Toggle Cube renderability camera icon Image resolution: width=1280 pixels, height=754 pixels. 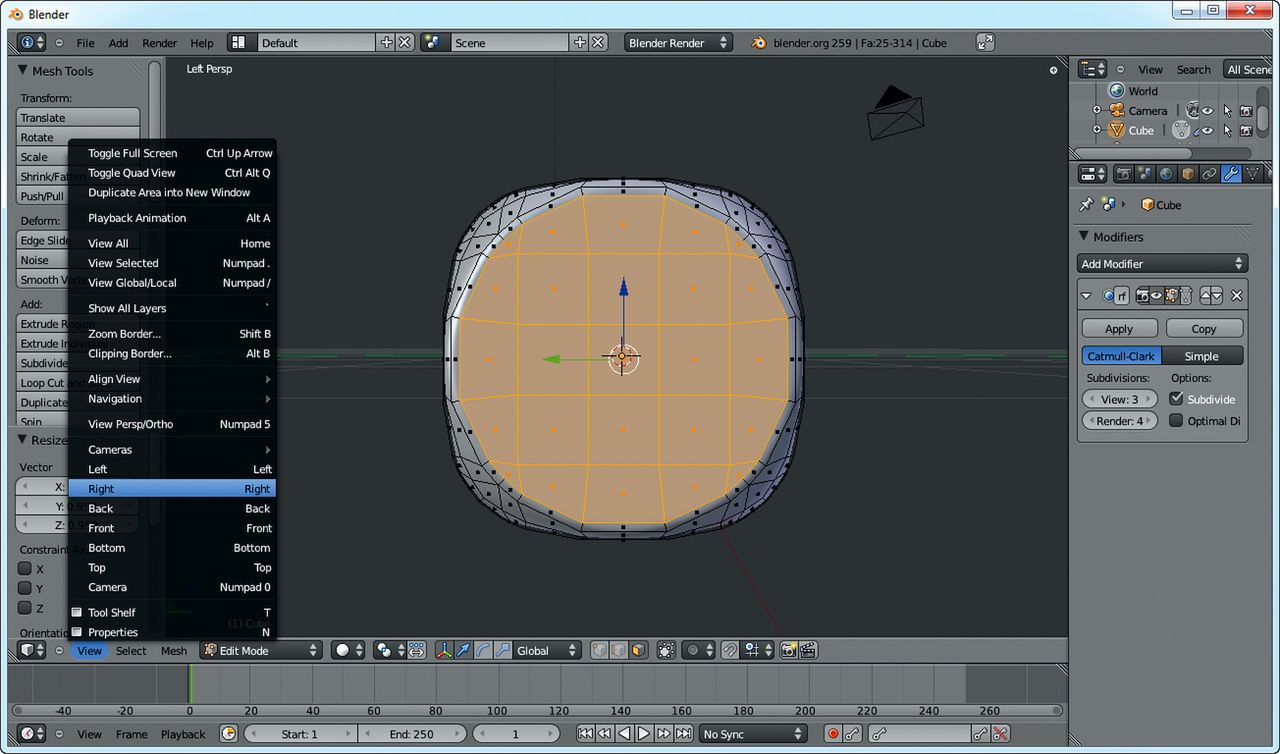pyautogui.click(x=1246, y=130)
